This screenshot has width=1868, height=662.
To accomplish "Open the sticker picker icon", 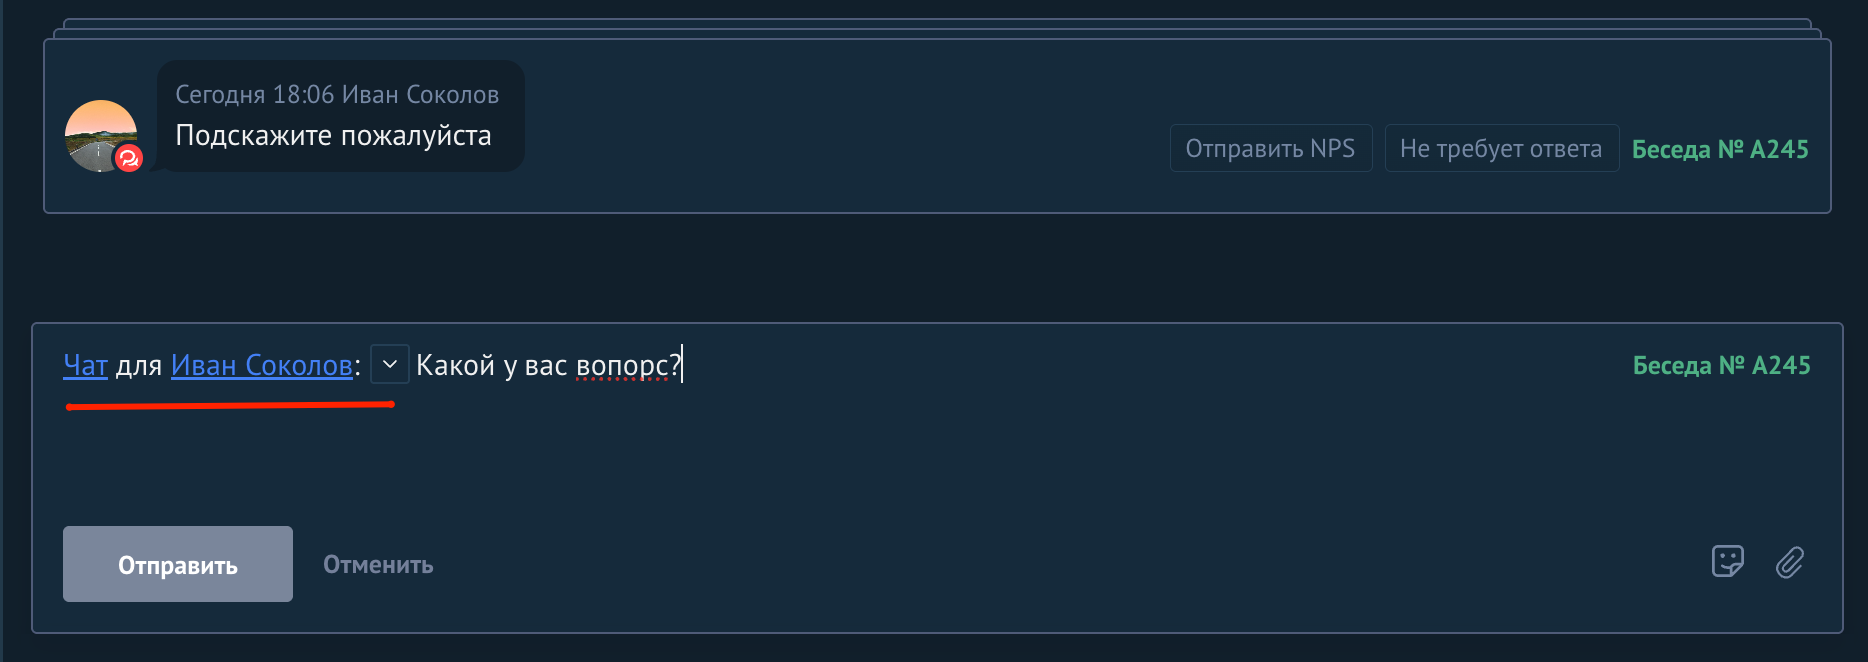I will click(1727, 561).
